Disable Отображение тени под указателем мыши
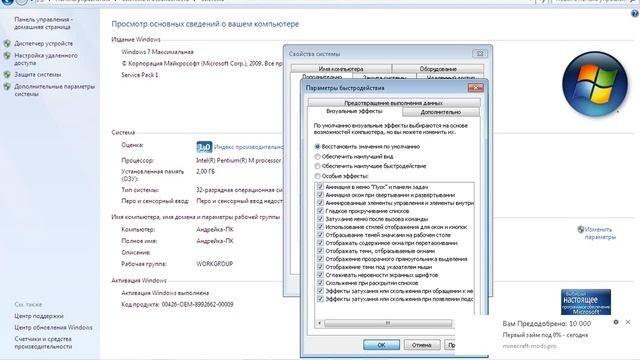Viewport: 640px width, 360px height. (320, 267)
